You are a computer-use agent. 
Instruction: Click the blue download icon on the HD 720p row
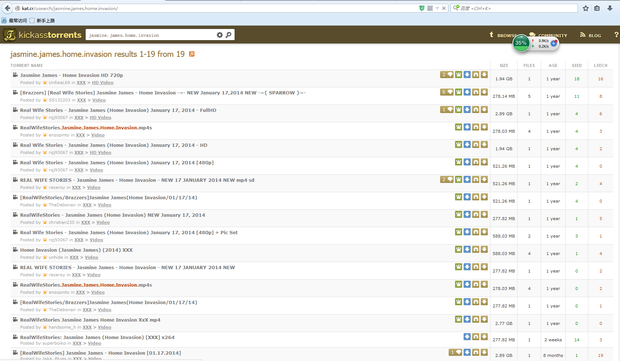coord(467,75)
